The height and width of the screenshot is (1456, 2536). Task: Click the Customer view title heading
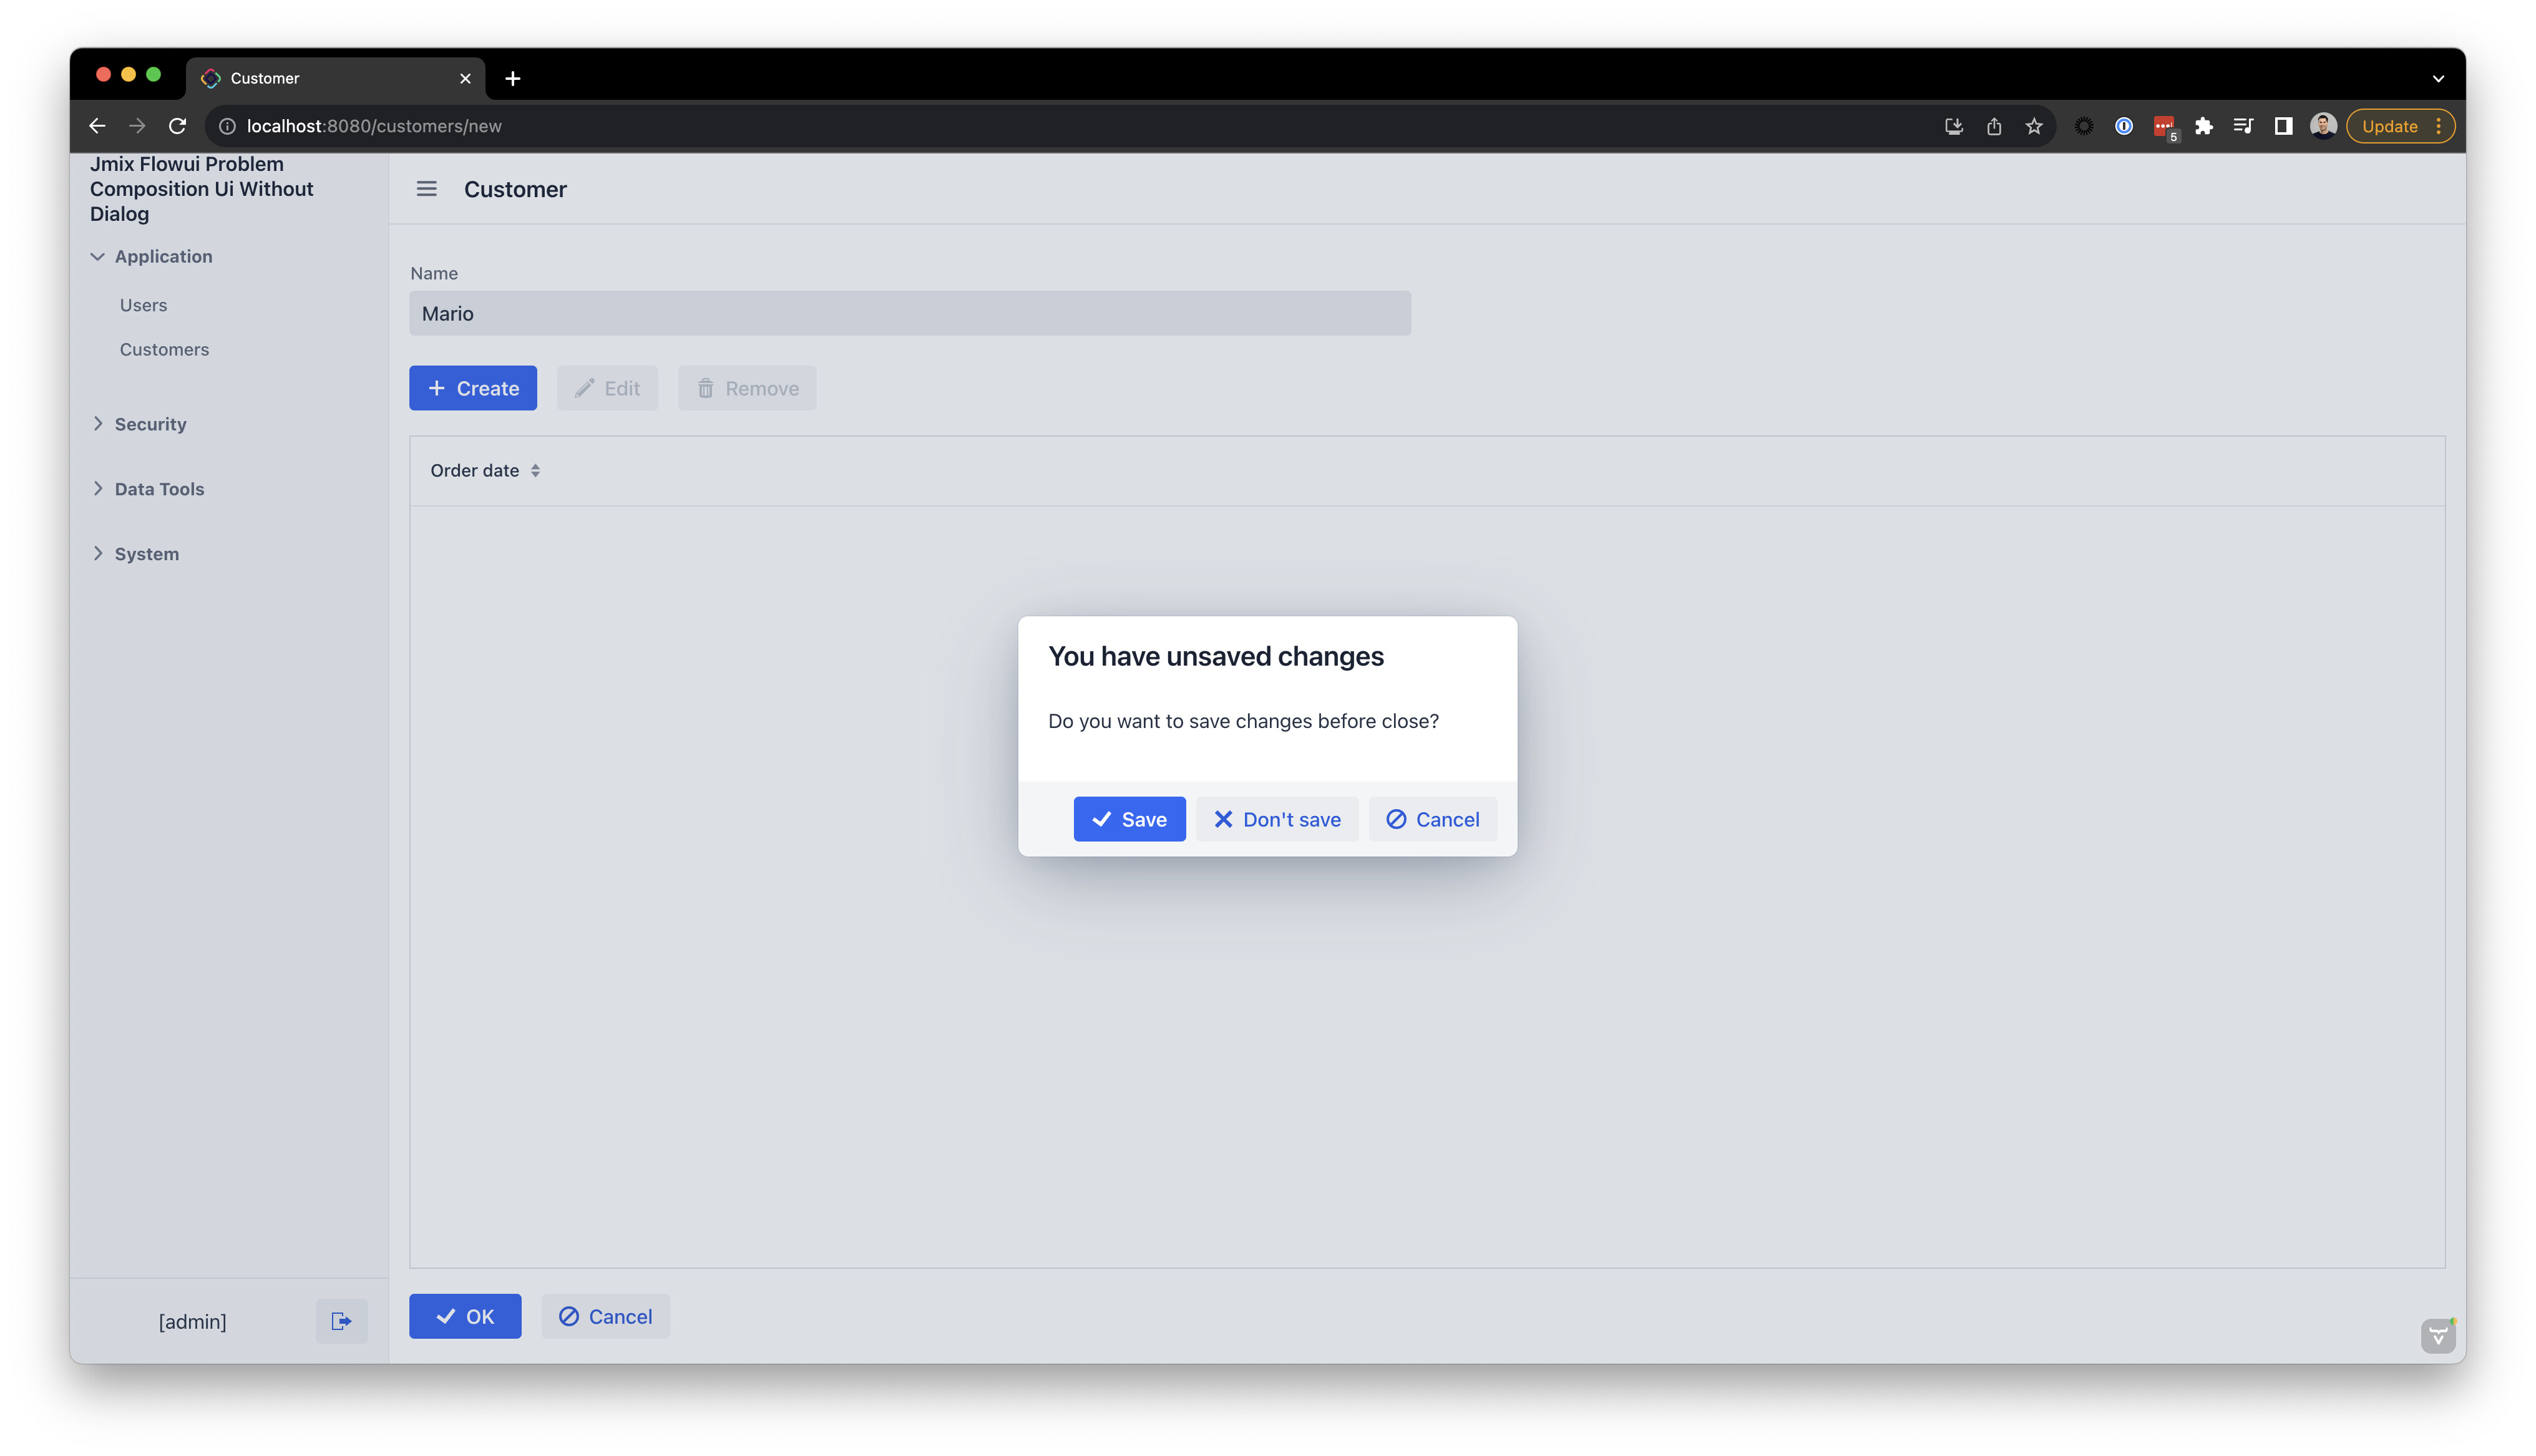point(515,189)
